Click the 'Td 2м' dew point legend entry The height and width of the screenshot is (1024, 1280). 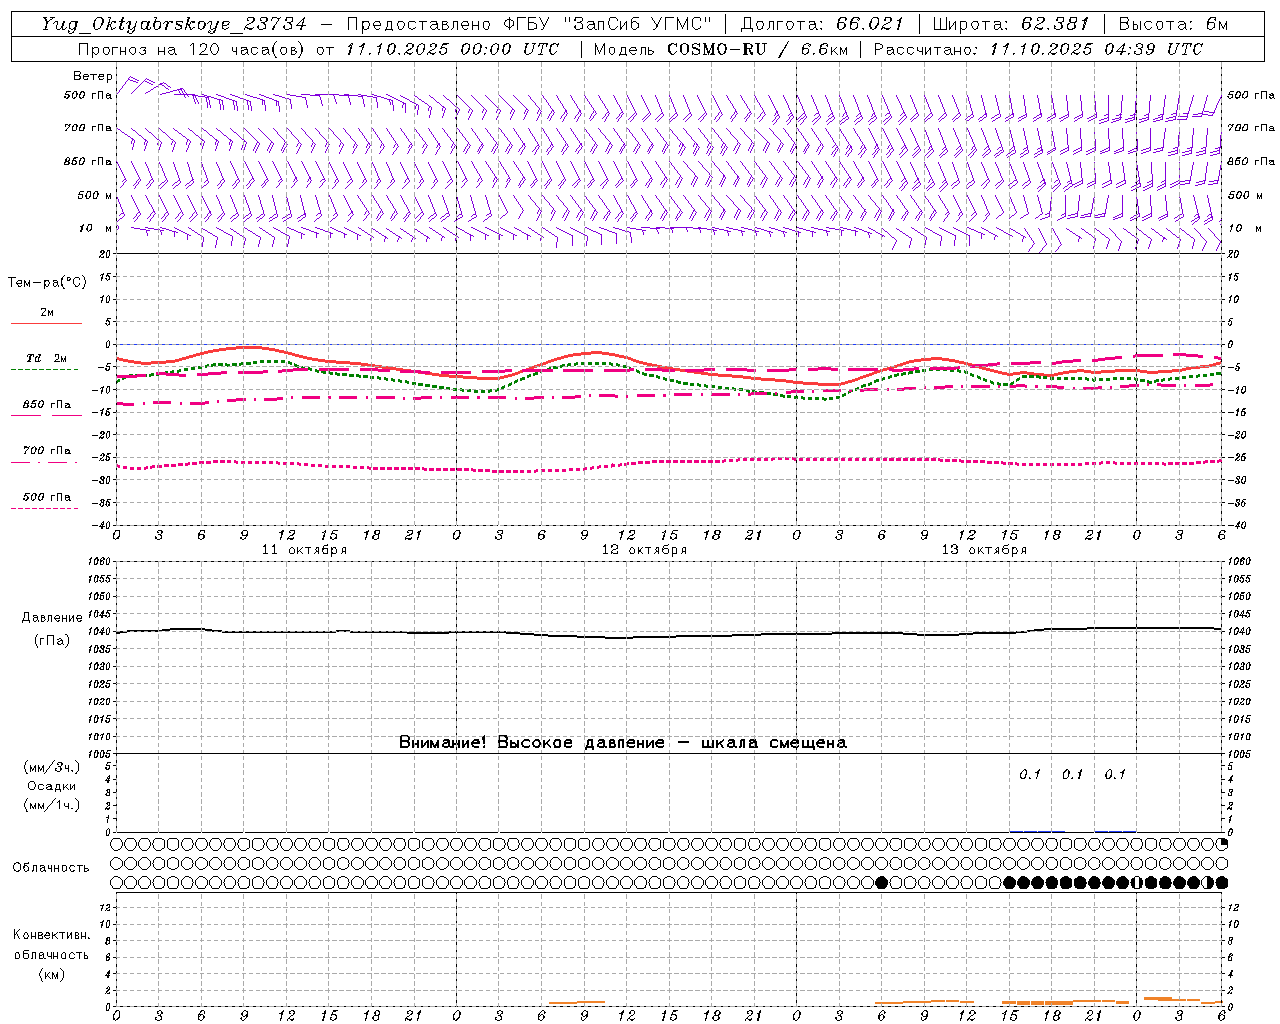coord(47,358)
